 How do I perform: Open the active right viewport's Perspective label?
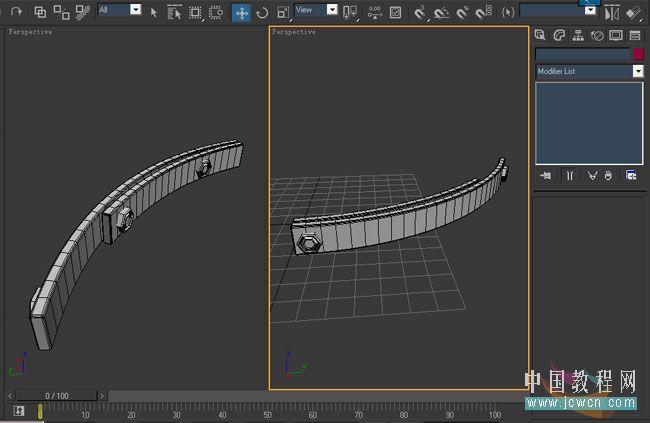pyautogui.click(x=293, y=32)
